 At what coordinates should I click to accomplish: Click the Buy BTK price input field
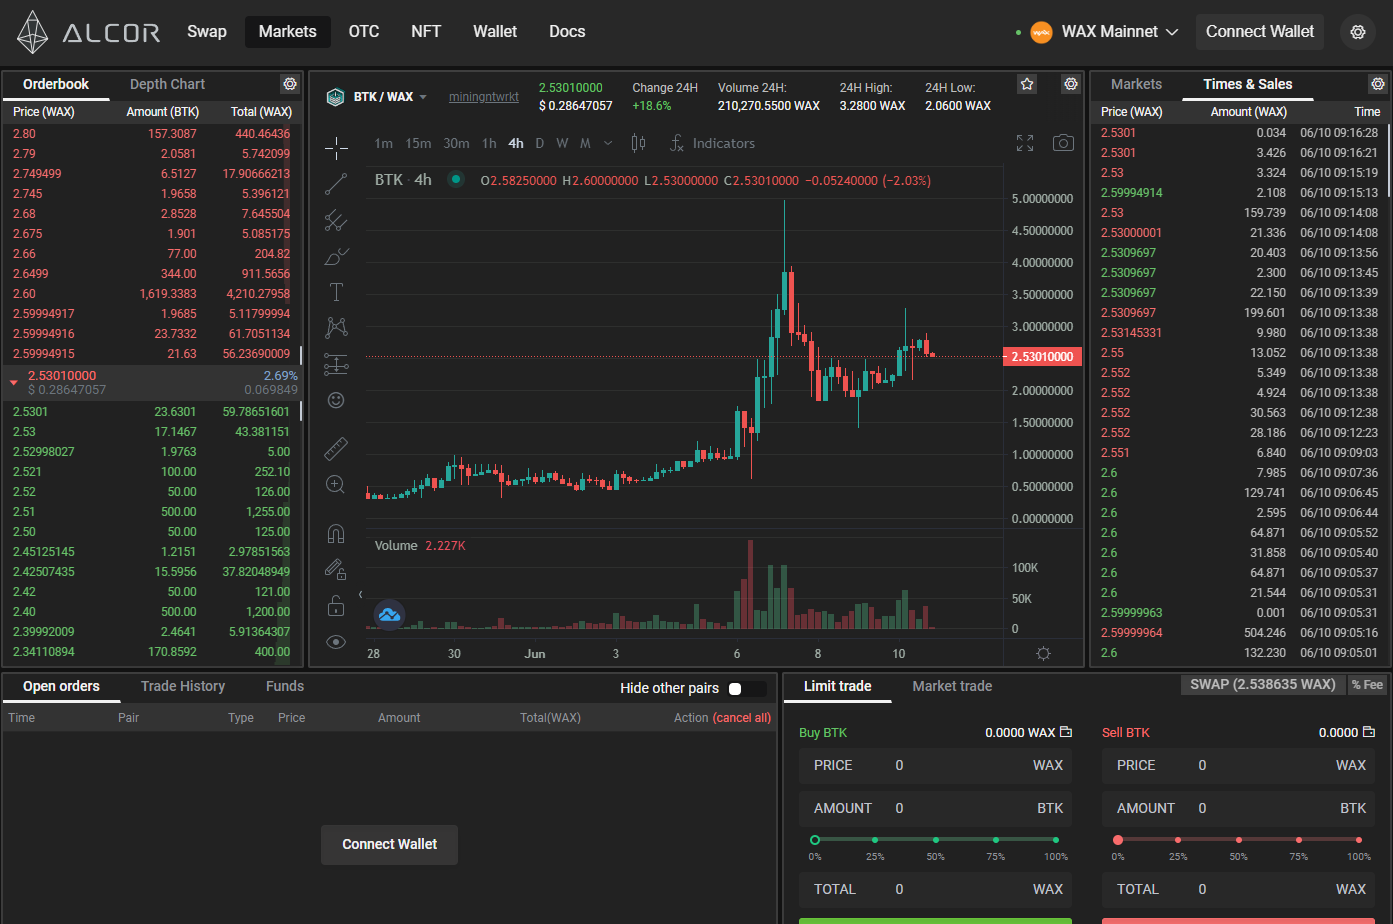pos(935,765)
